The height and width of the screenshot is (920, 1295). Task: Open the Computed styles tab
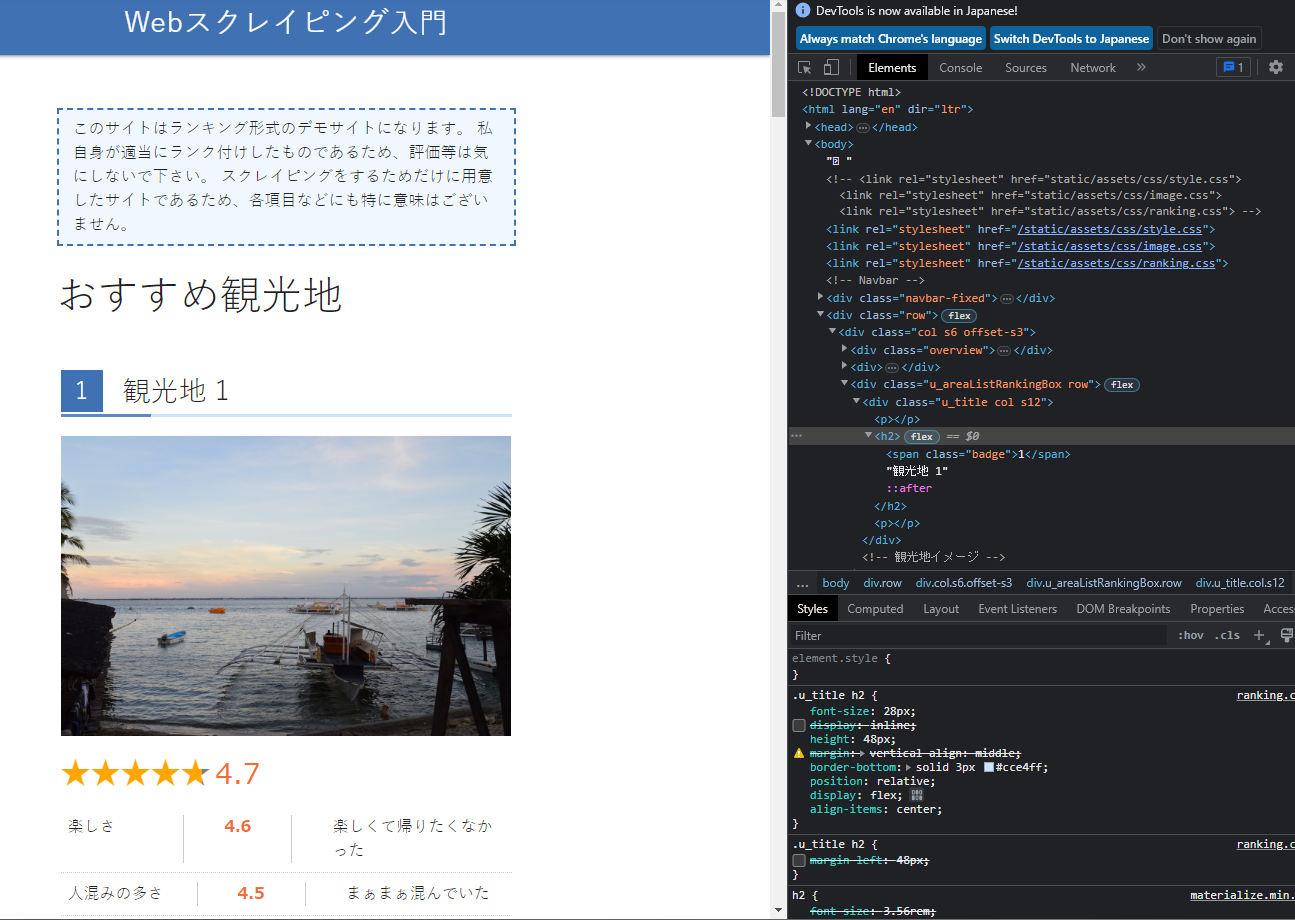coord(875,608)
